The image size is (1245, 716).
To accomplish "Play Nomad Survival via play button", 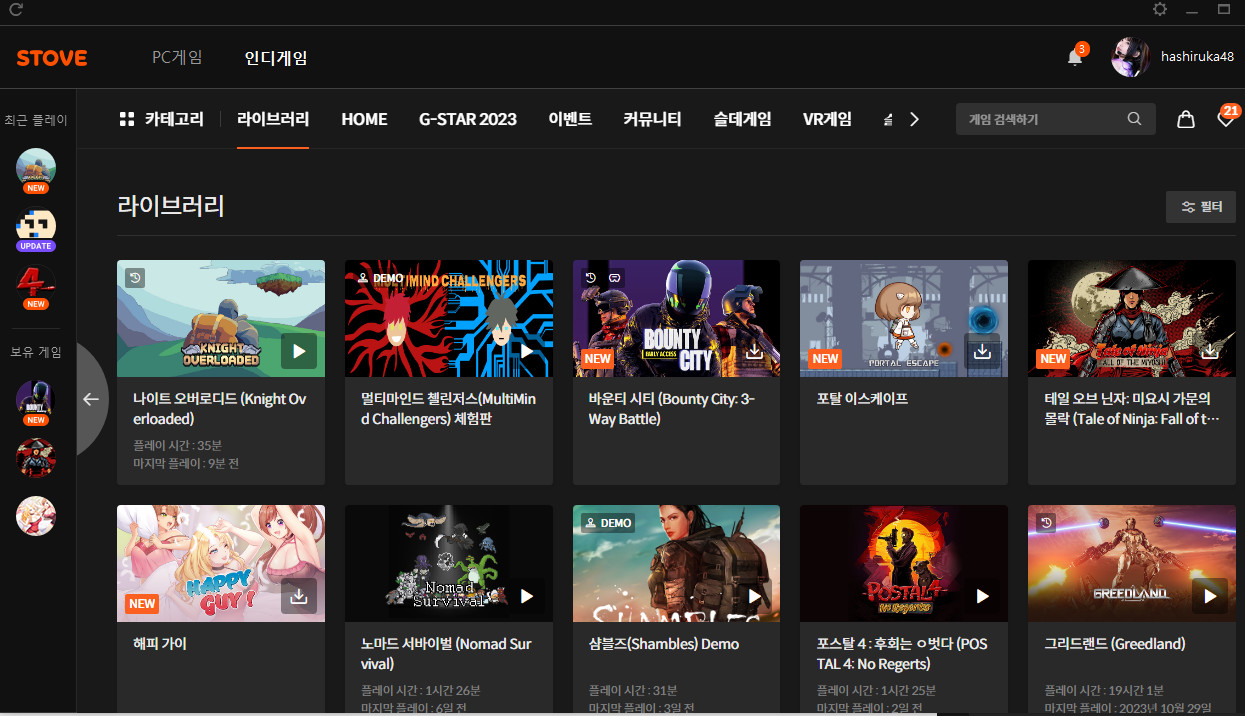I will tap(527, 596).
